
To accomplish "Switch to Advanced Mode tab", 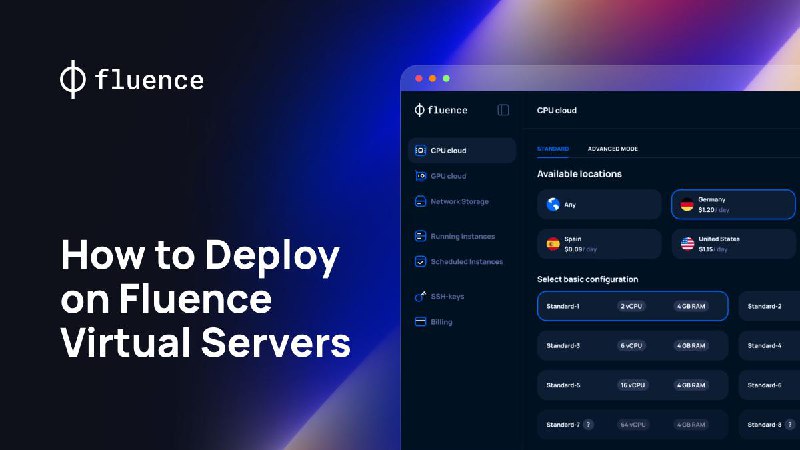I will tap(613, 149).
